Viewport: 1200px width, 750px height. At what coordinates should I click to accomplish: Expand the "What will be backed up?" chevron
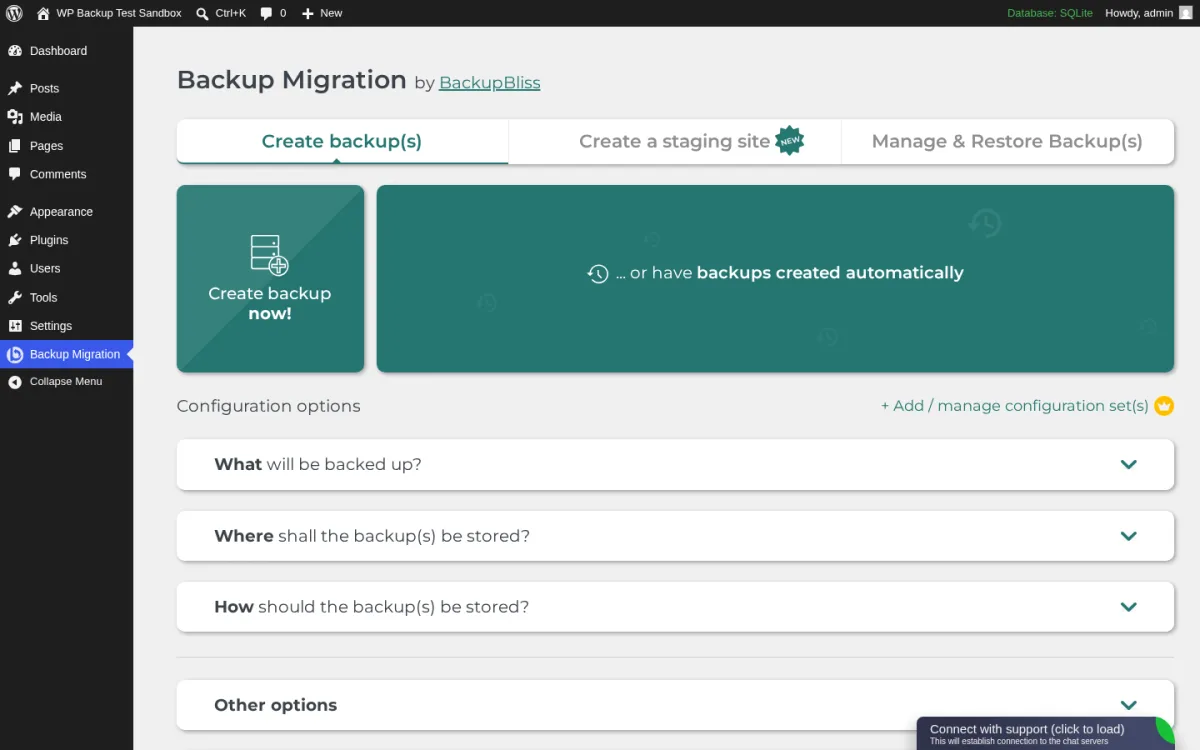(x=1129, y=465)
